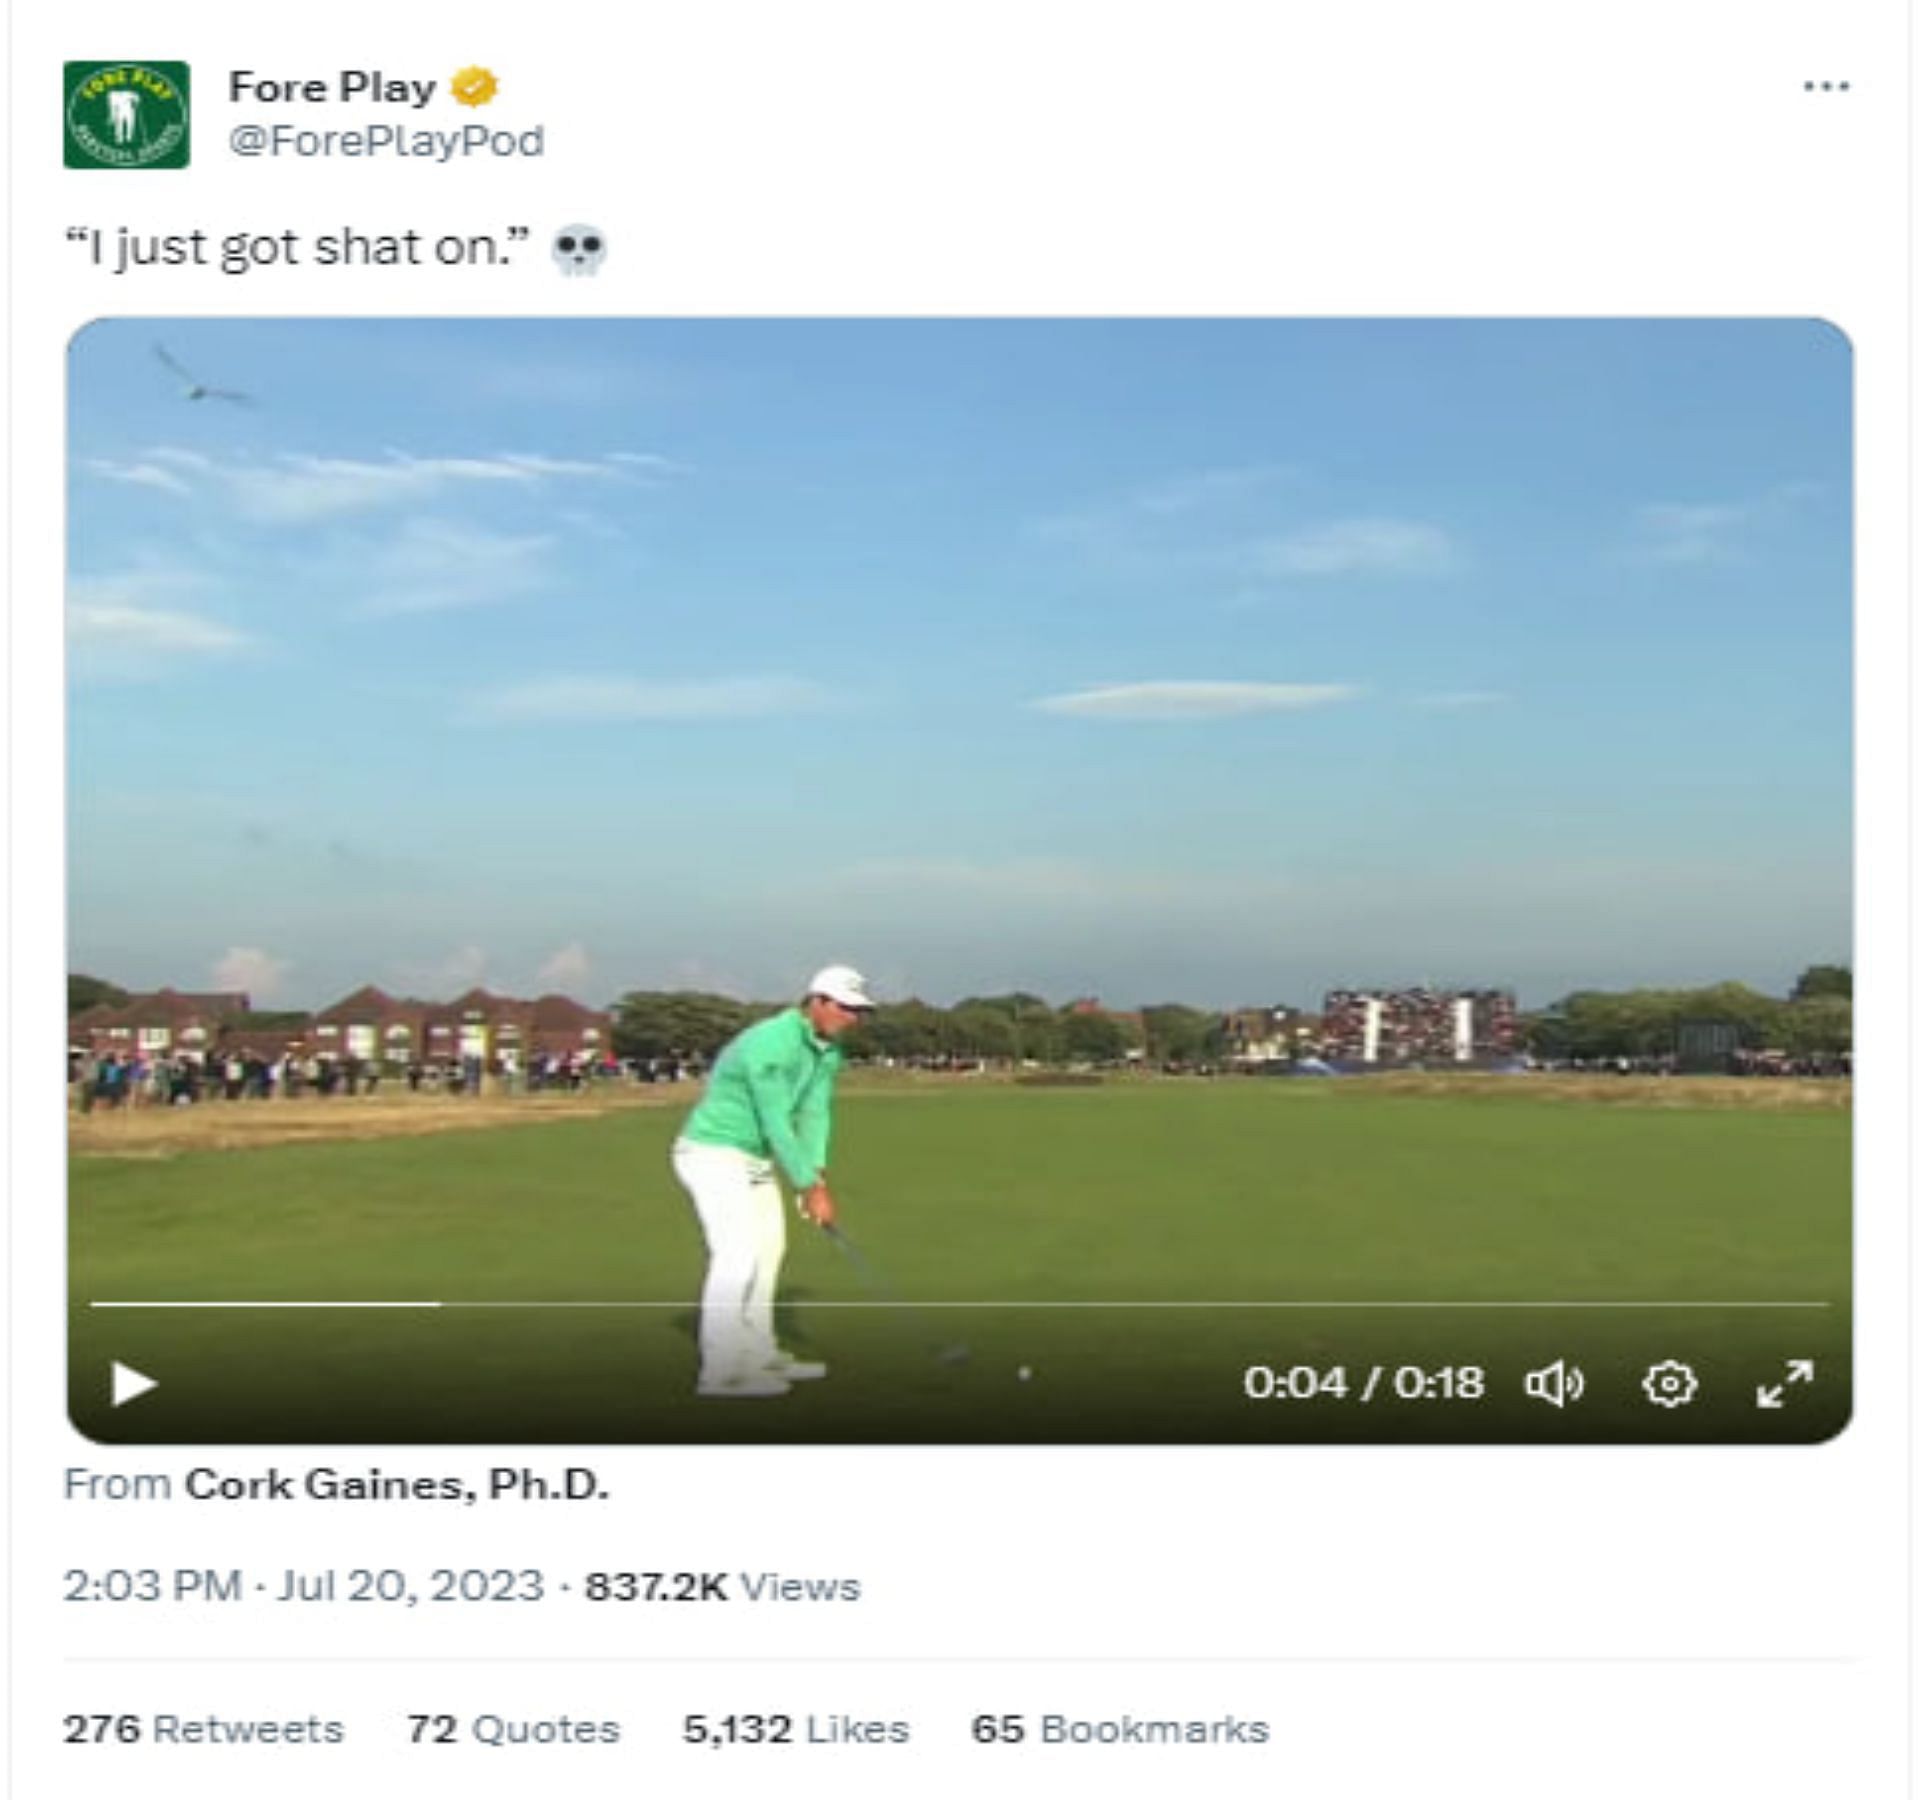Click the @ForePlayPod handle
1920x1800 pixels.
pyautogui.click(x=386, y=141)
